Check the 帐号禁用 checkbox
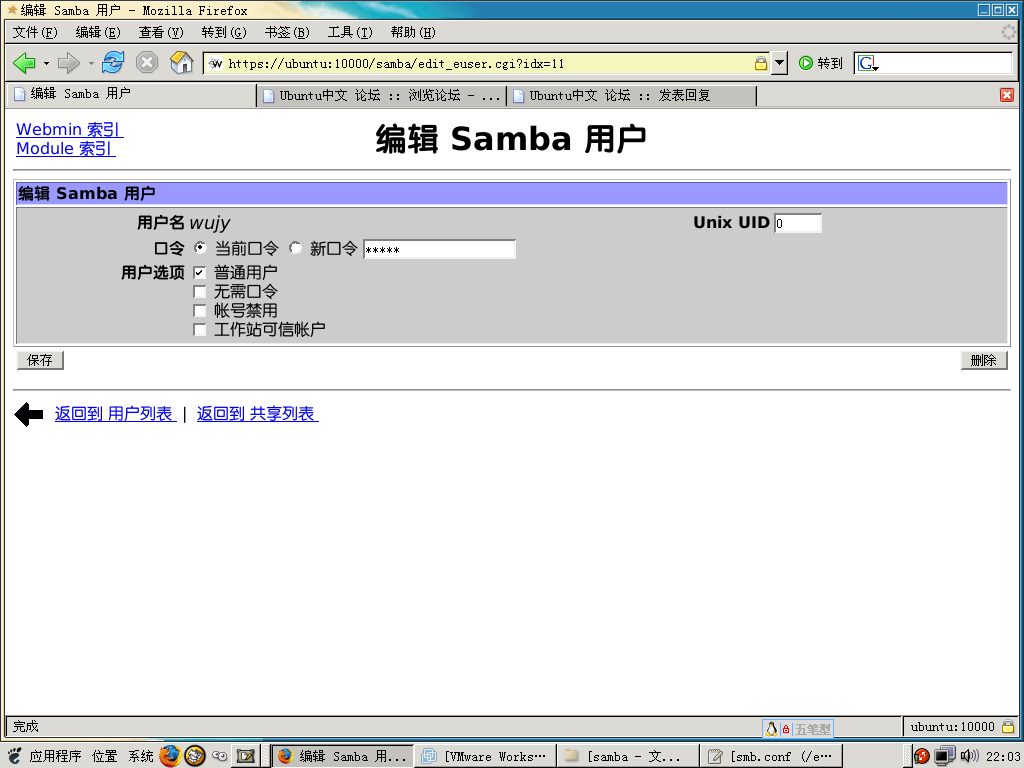 click(200, 311)
